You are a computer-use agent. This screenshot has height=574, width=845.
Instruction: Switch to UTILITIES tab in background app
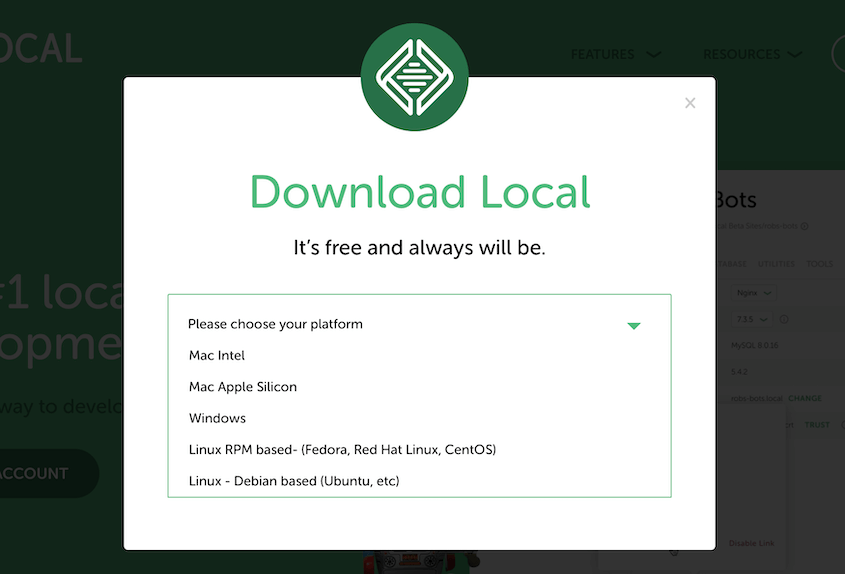(776, 264)
